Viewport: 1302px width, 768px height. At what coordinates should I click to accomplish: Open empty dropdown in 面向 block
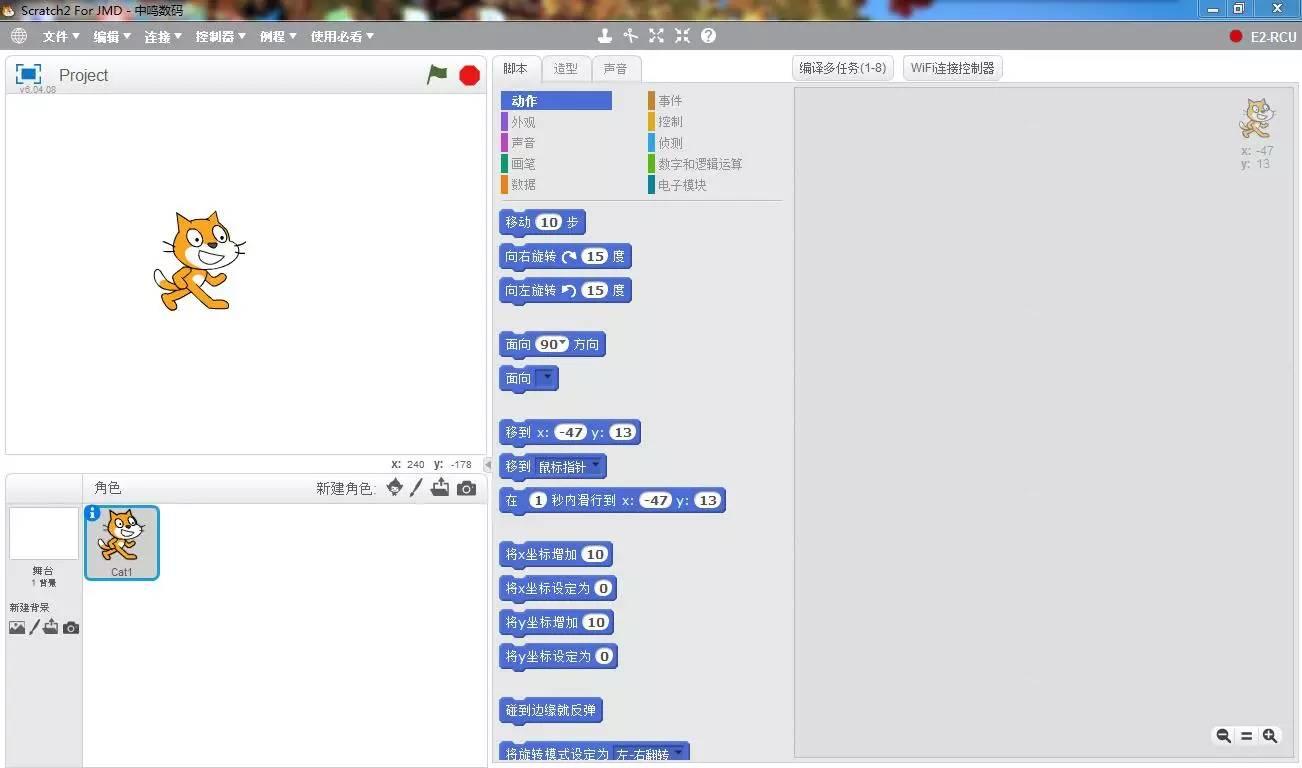tap(545, 378)
